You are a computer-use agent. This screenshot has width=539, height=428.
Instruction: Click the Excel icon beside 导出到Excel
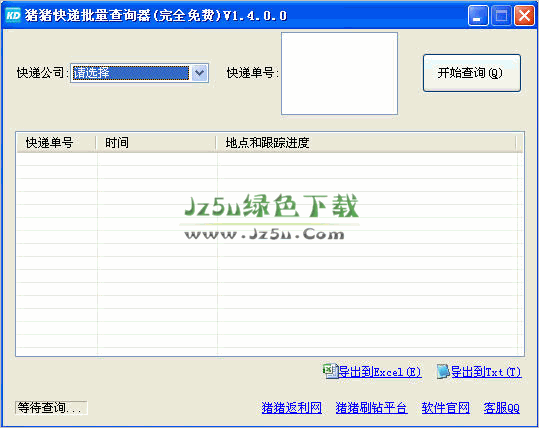point(330,371)
